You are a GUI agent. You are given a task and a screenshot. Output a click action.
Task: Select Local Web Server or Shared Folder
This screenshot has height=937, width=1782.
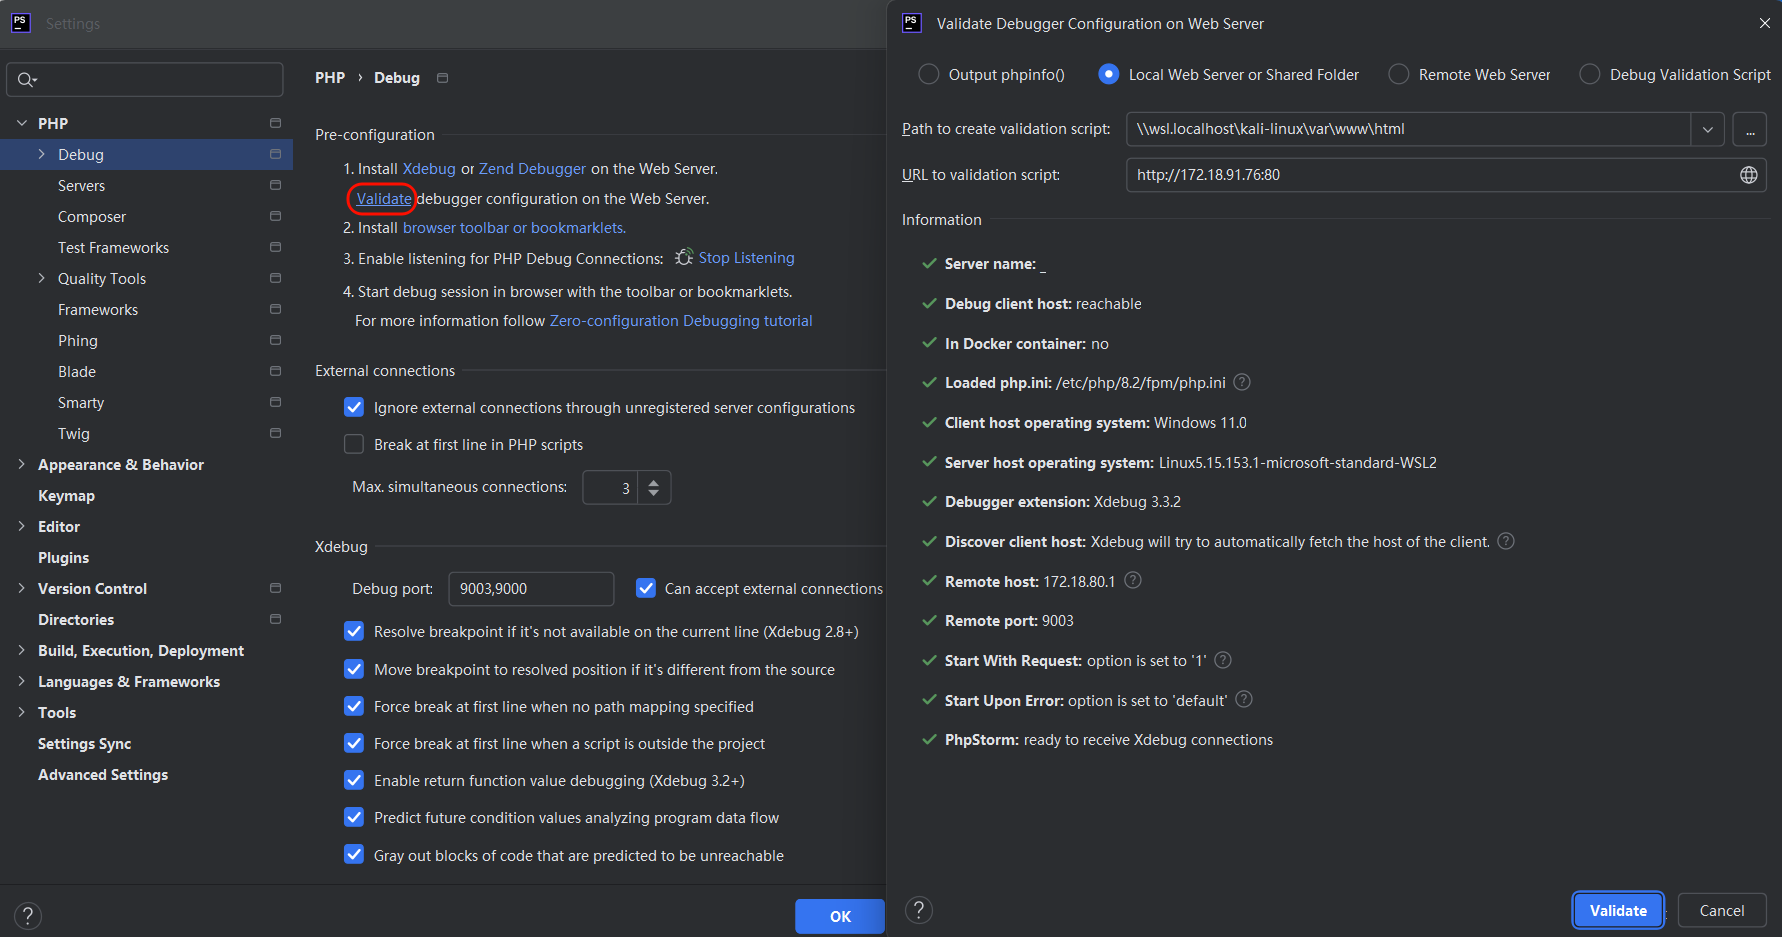1108,74
